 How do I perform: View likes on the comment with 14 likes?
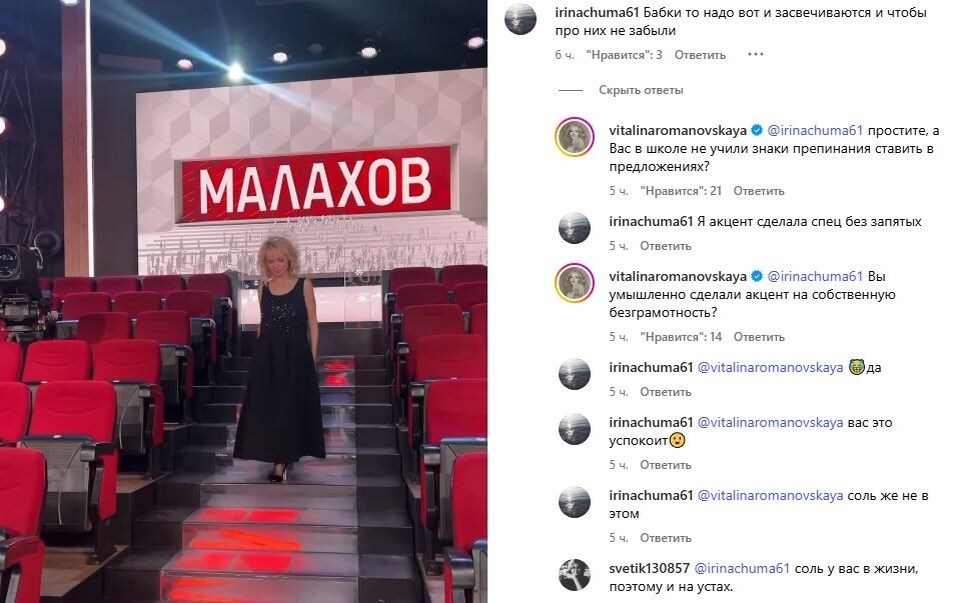pos(681,337)
